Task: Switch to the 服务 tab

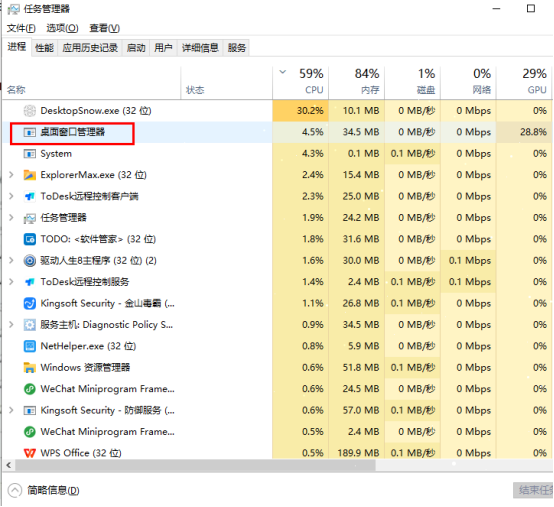Action: click(x=236, y=48)
